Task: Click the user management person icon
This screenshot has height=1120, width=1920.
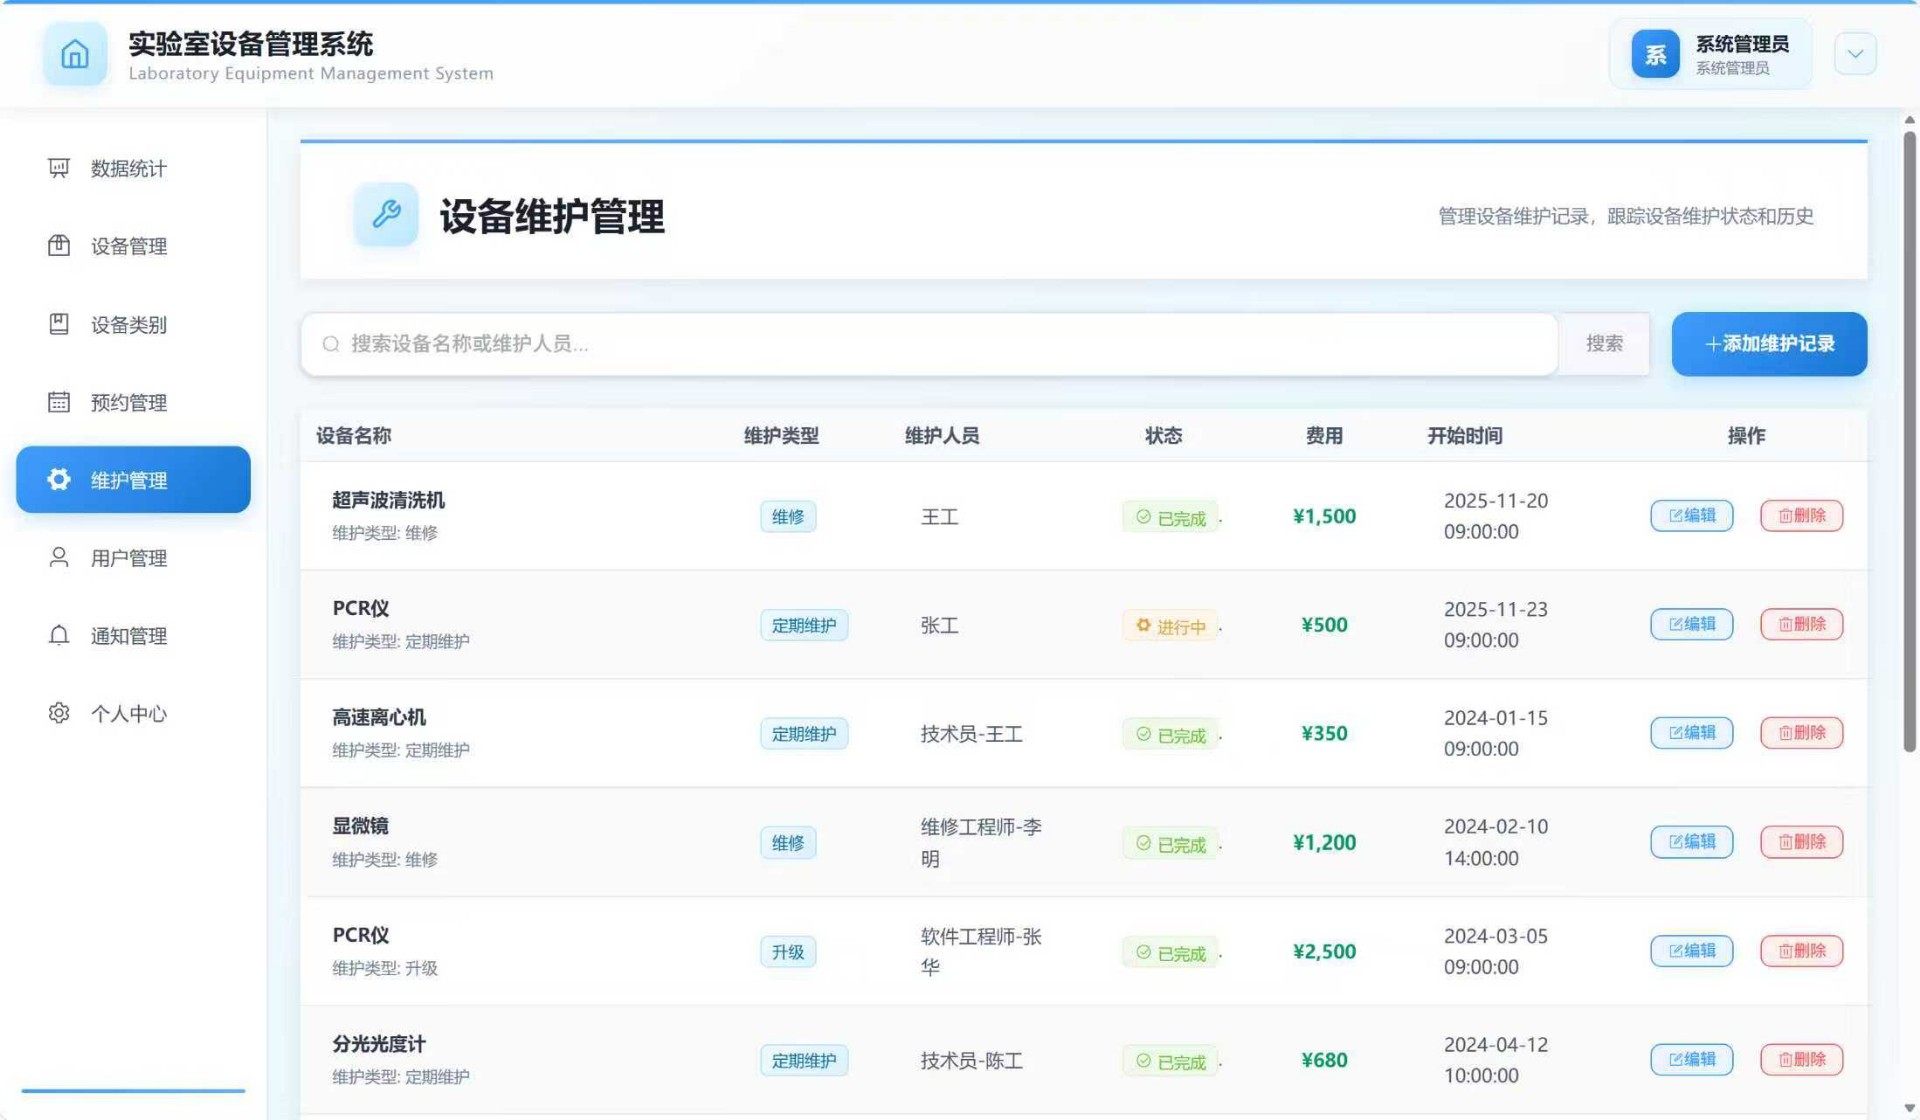Action: (x=59, y=557)
